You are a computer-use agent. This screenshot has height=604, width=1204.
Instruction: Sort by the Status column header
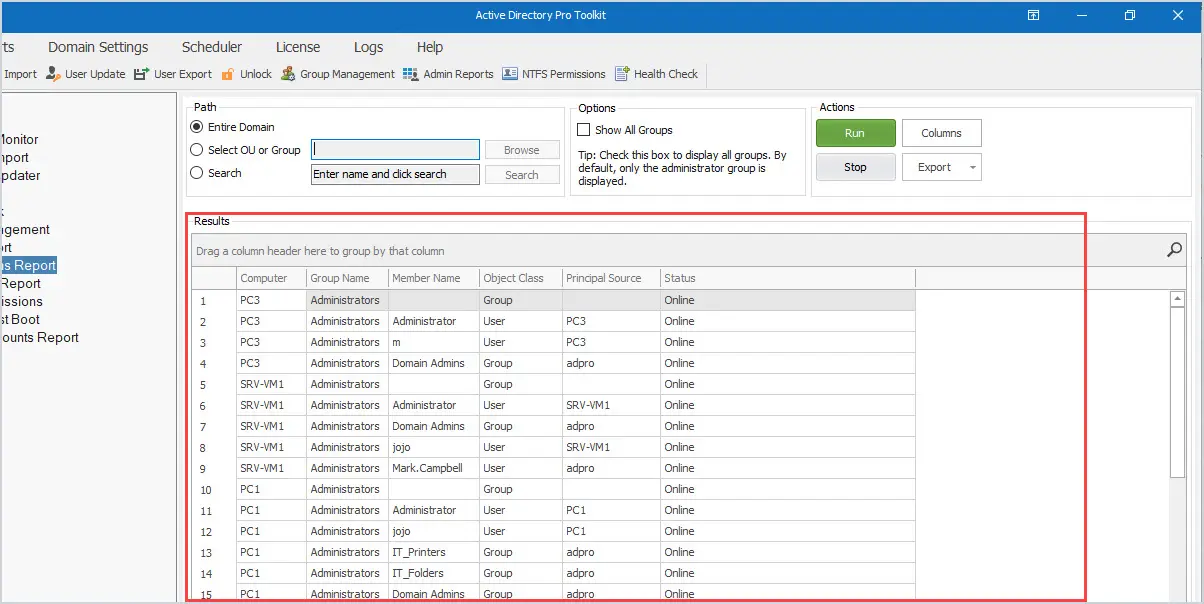(x=788, y=278)
